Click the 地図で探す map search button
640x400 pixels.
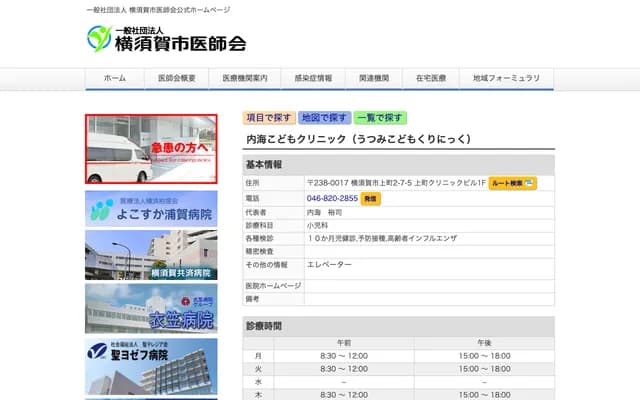pyautogui.click(x=324, y=118)
